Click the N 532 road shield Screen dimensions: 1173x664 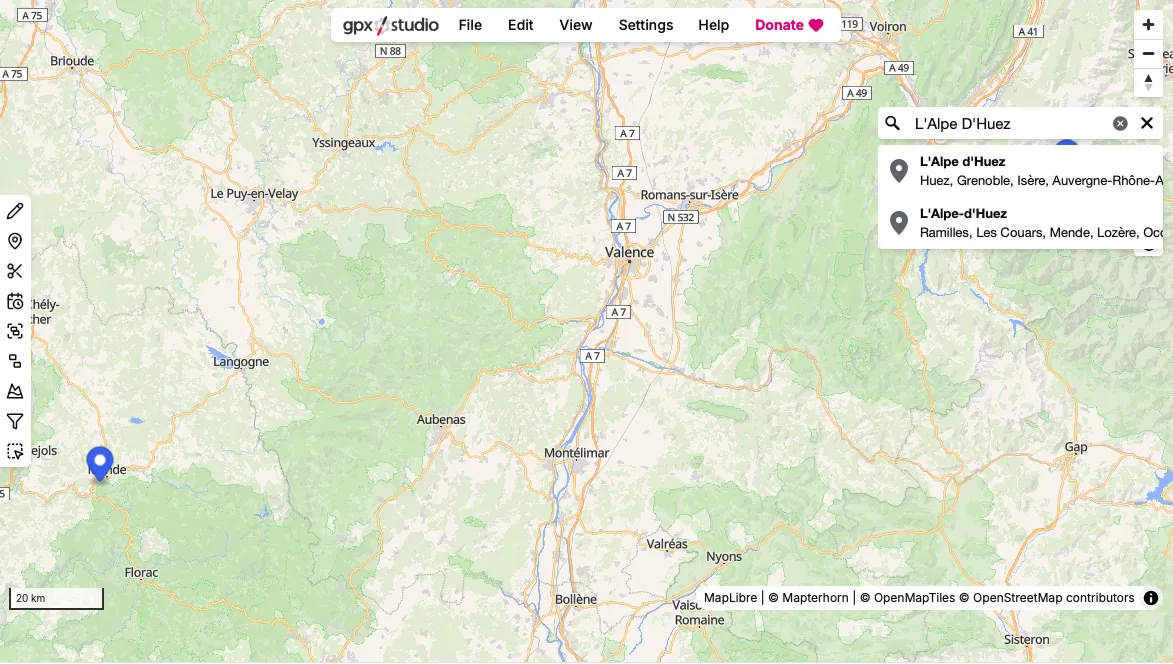[680, 217]
